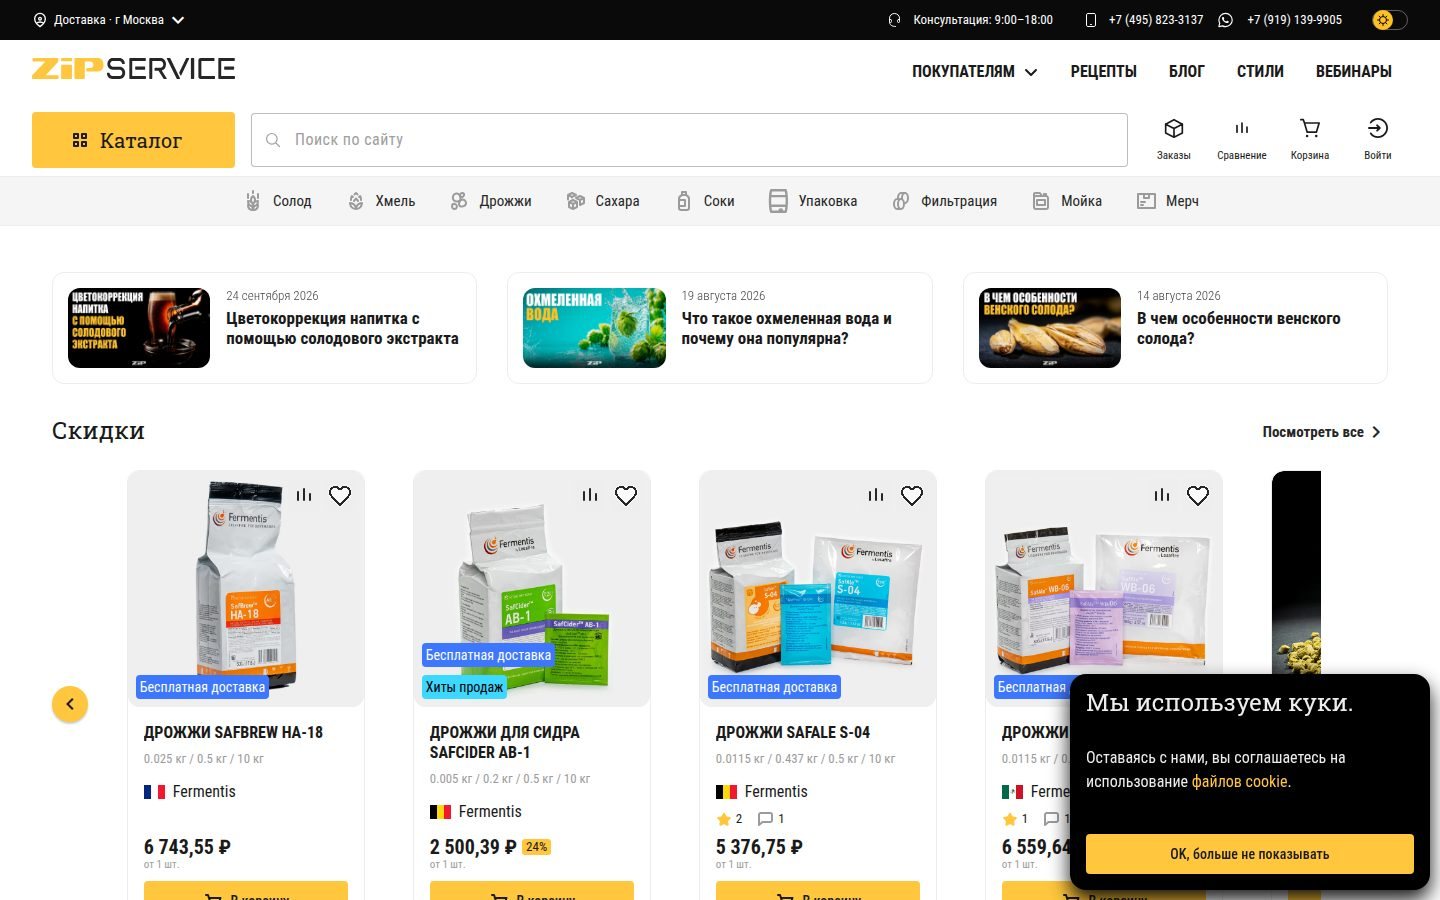Image resolution: width=1440 pixels, height=900 pixels.
Task: Click price 2 500,39 ₽ of Safcider AB-1
Action: (473, 847)
